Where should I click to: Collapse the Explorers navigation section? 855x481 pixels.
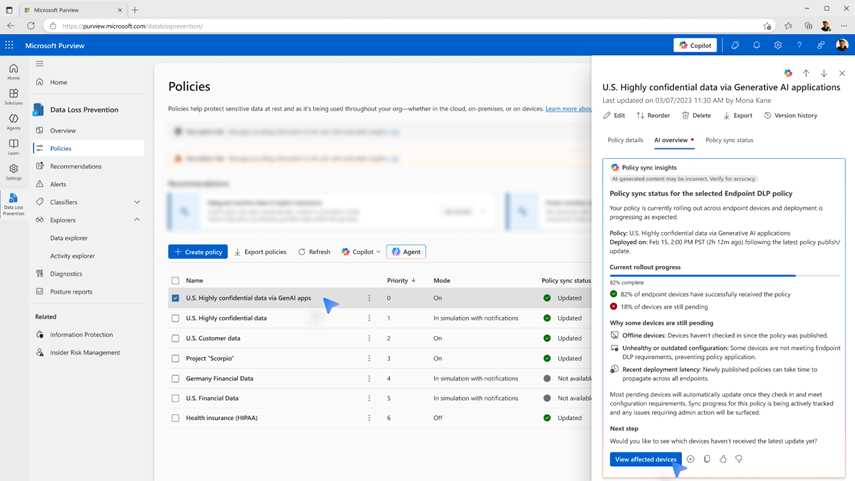coord(137,220)
